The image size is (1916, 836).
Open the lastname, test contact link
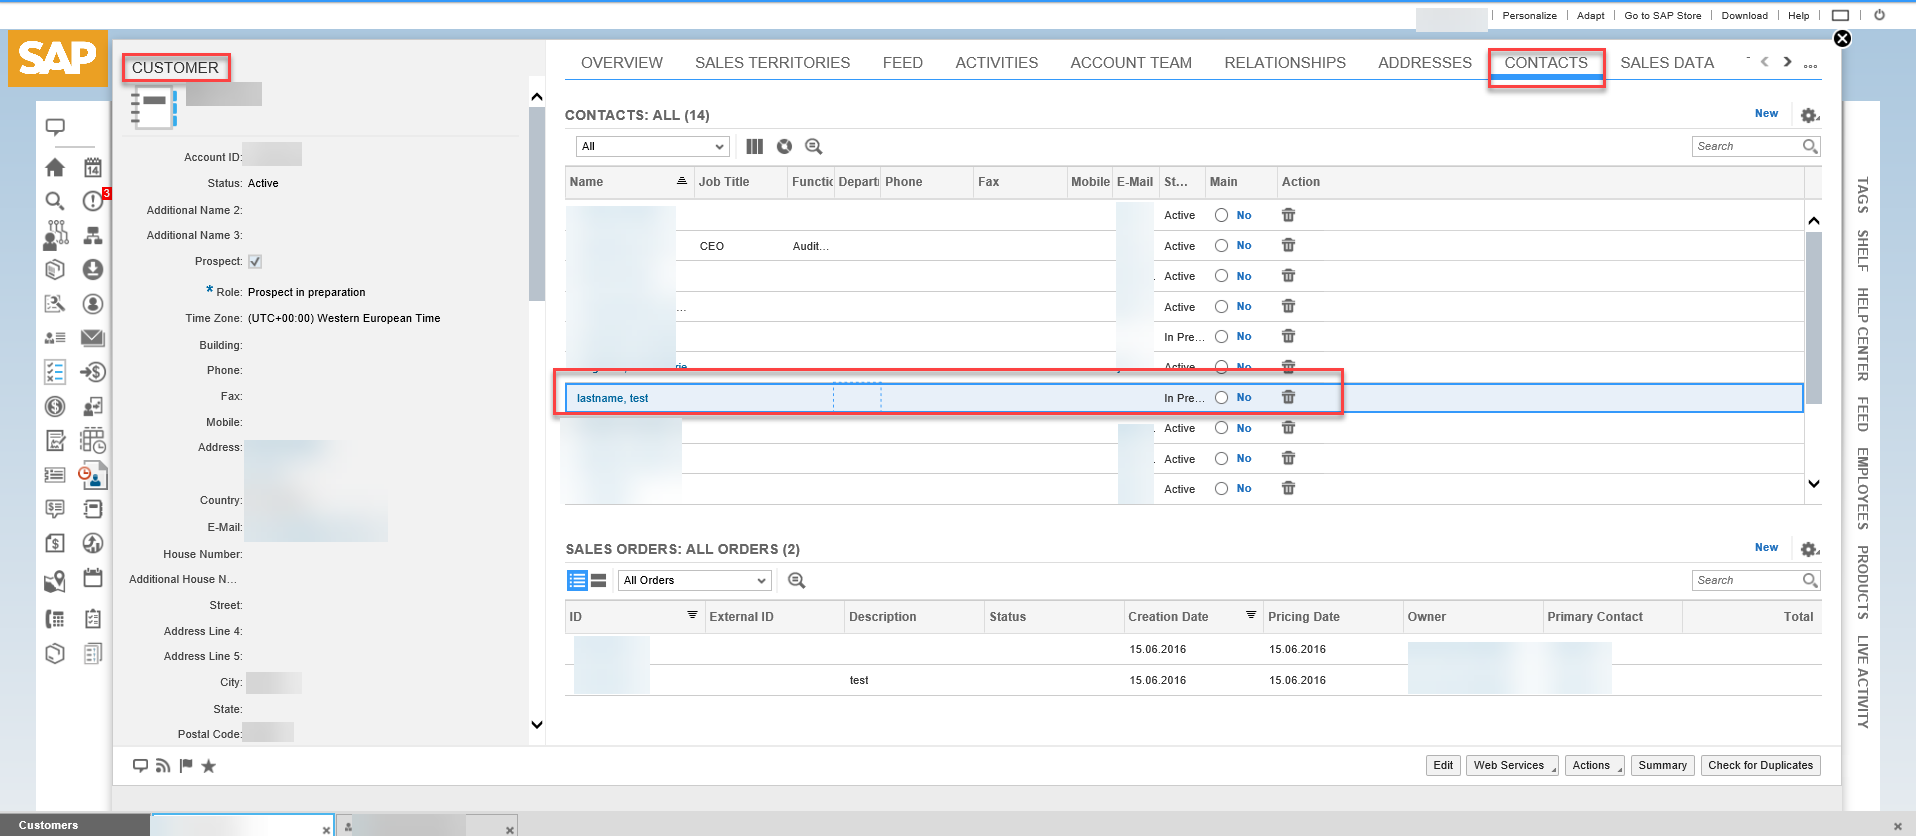[x=612, y=398]
